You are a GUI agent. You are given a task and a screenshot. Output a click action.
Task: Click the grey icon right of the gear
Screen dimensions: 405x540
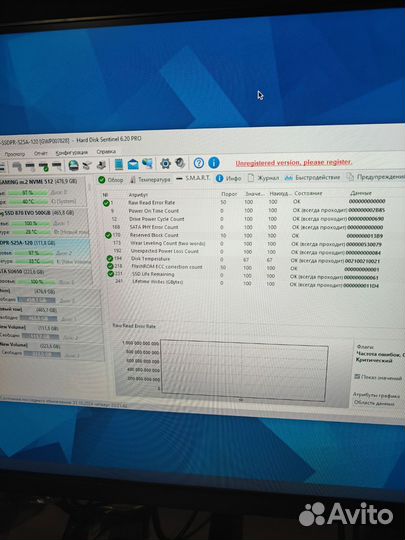180,163
